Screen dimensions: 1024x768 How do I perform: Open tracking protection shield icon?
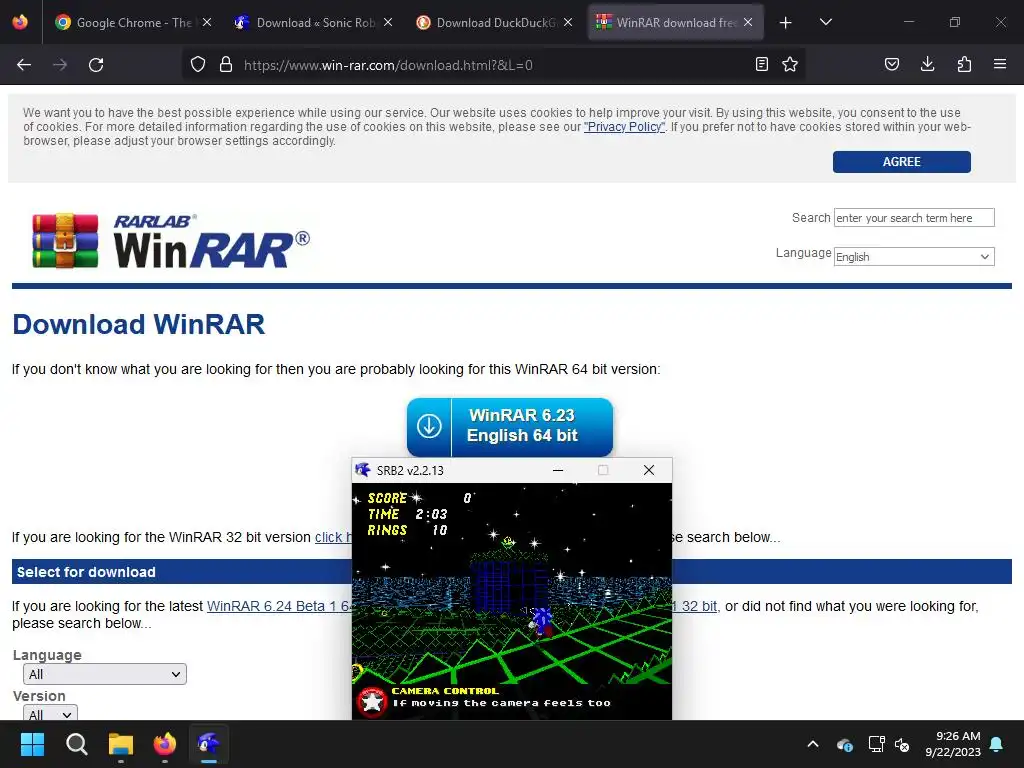[x=198, y=65]
